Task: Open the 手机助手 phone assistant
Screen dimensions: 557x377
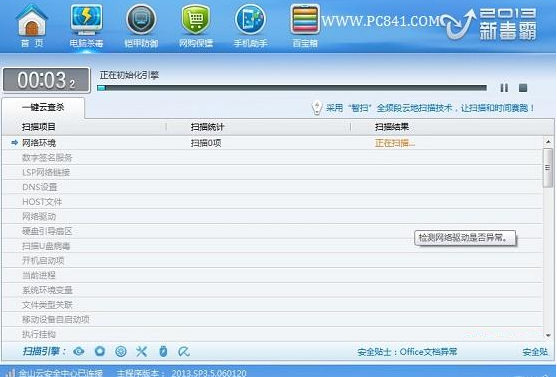Action: (250, 26)
